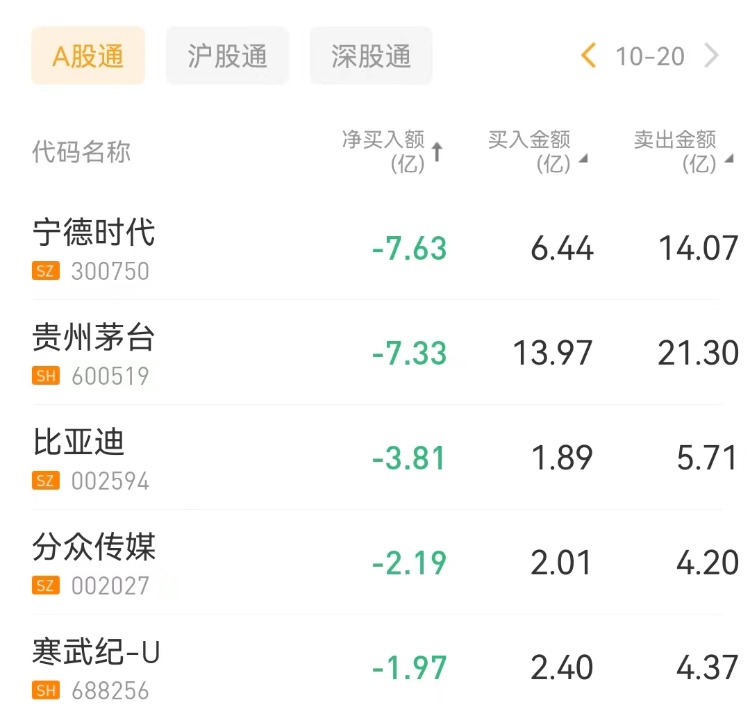Click the 10-20 date label
The height and width of the screenshot is (716, 750).
tap(650, 56)
